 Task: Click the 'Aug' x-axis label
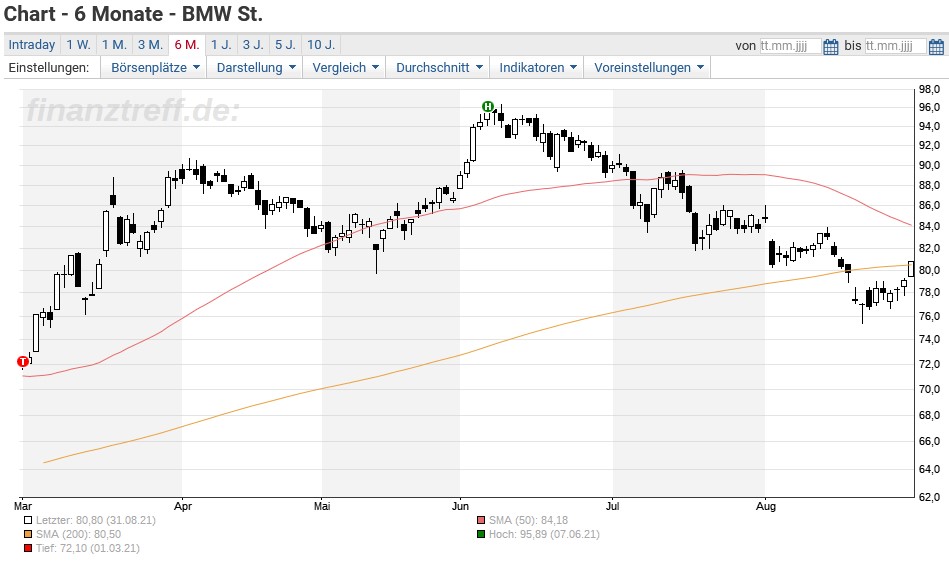(766, 505)
